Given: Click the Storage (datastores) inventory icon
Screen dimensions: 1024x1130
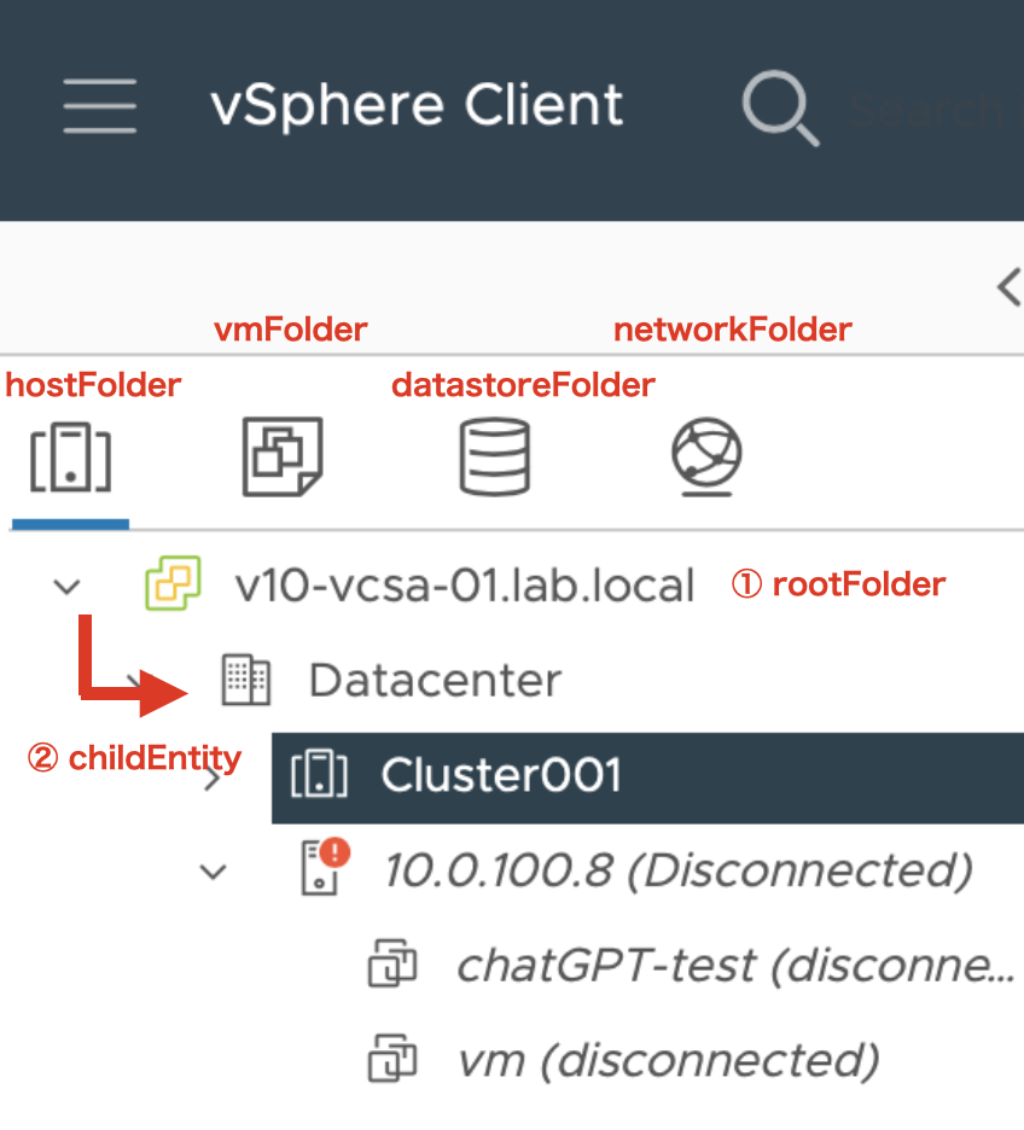Looking at the screenshot, I should pos(494,456).
